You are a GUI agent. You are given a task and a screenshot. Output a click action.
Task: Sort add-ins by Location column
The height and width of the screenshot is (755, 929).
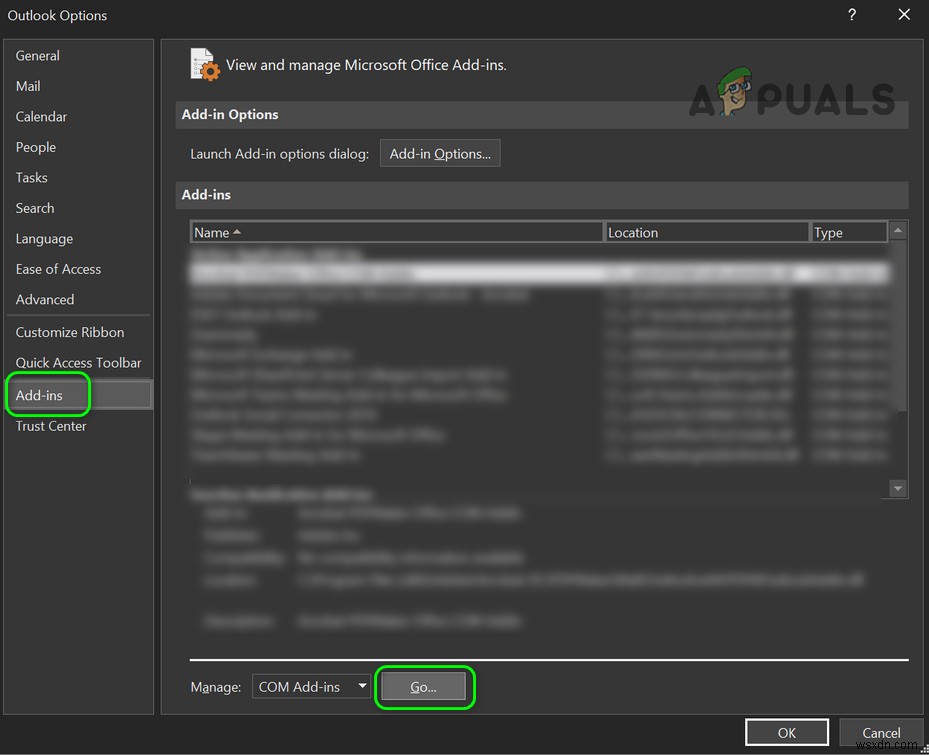pos(707,232)
